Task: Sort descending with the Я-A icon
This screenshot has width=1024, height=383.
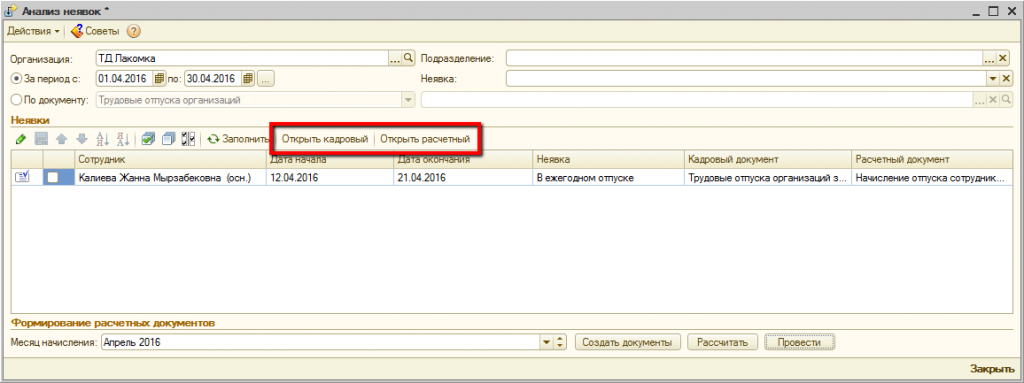Action: click(x=123, y=139)
